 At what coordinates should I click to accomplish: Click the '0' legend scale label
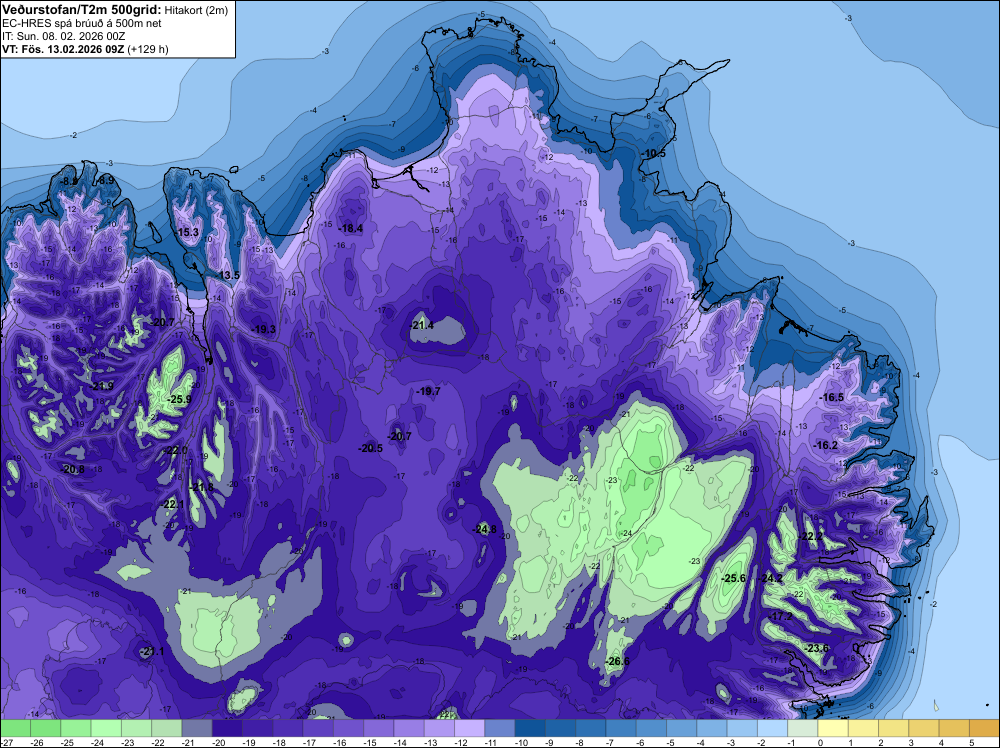coord(819,742)
